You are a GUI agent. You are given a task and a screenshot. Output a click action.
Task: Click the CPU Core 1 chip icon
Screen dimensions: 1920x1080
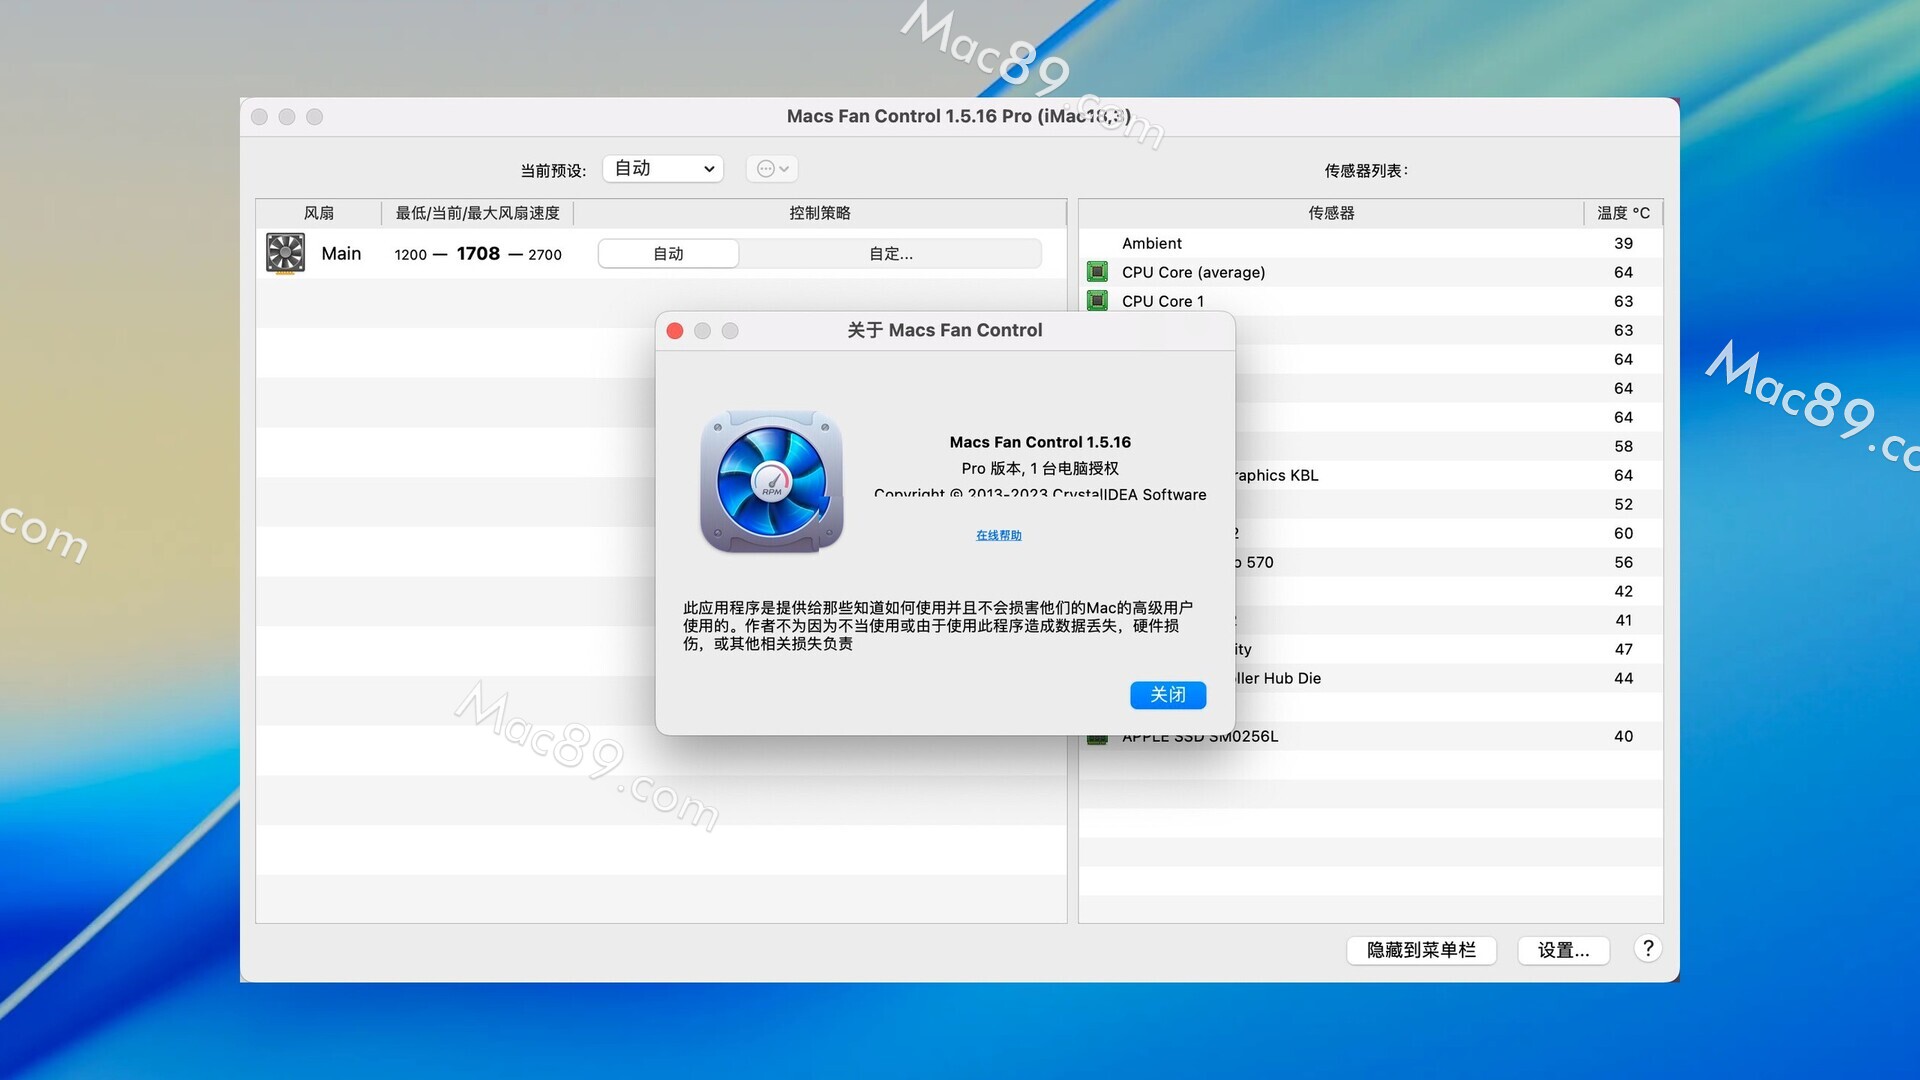[x=1097, y=301]
